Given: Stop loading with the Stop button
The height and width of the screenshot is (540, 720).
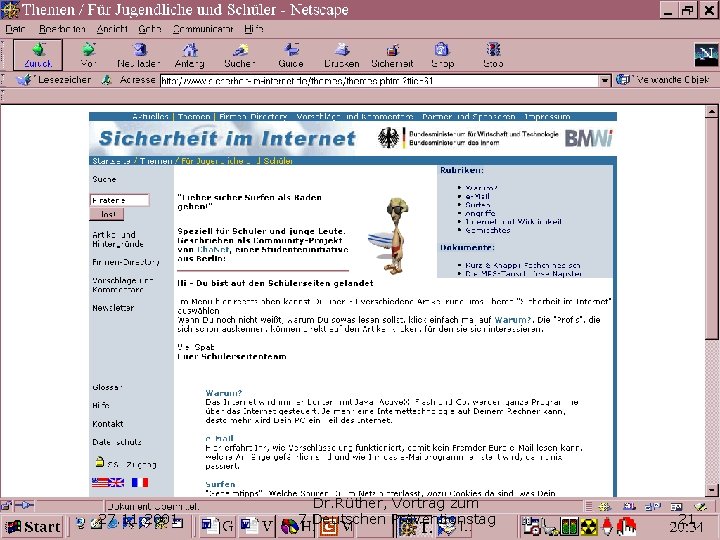Looking at the screenshot, I should [493, 55].
